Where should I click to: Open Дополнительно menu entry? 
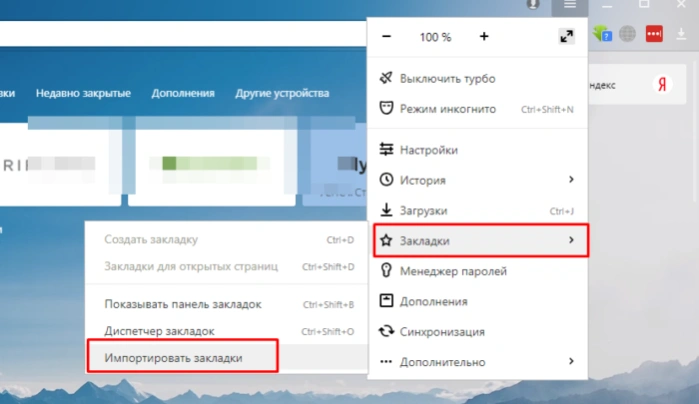click(477, 362)
